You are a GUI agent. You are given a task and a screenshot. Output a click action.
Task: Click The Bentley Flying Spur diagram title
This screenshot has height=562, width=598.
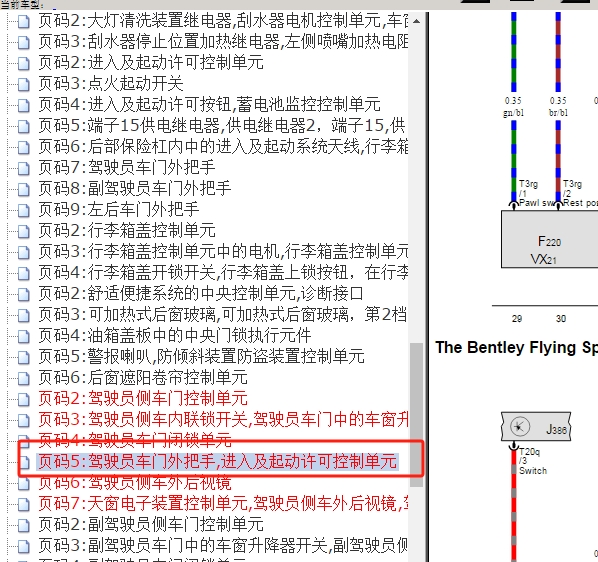point(516,347)
